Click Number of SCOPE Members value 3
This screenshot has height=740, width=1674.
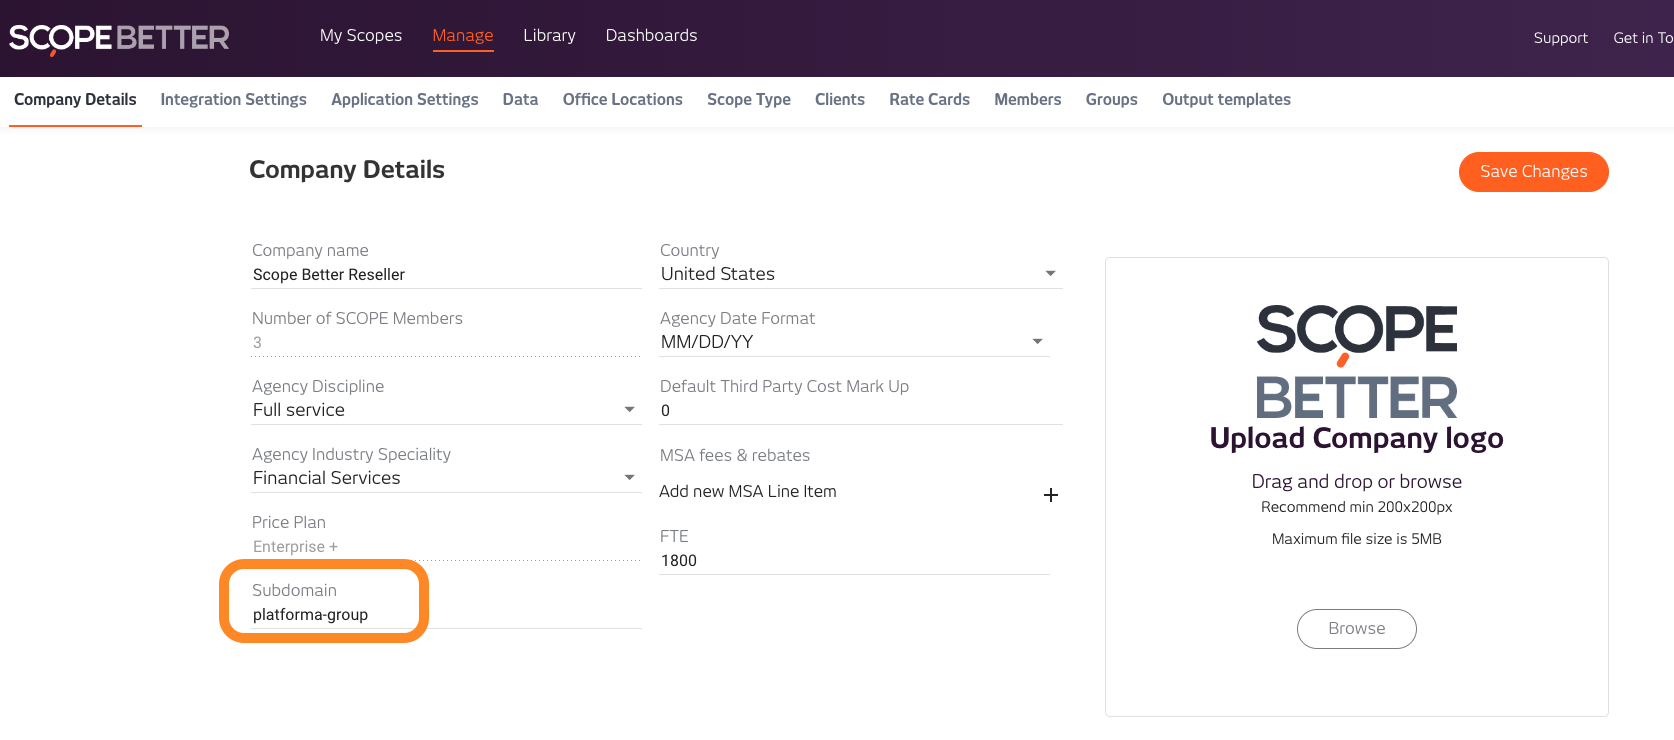[257, 343]
